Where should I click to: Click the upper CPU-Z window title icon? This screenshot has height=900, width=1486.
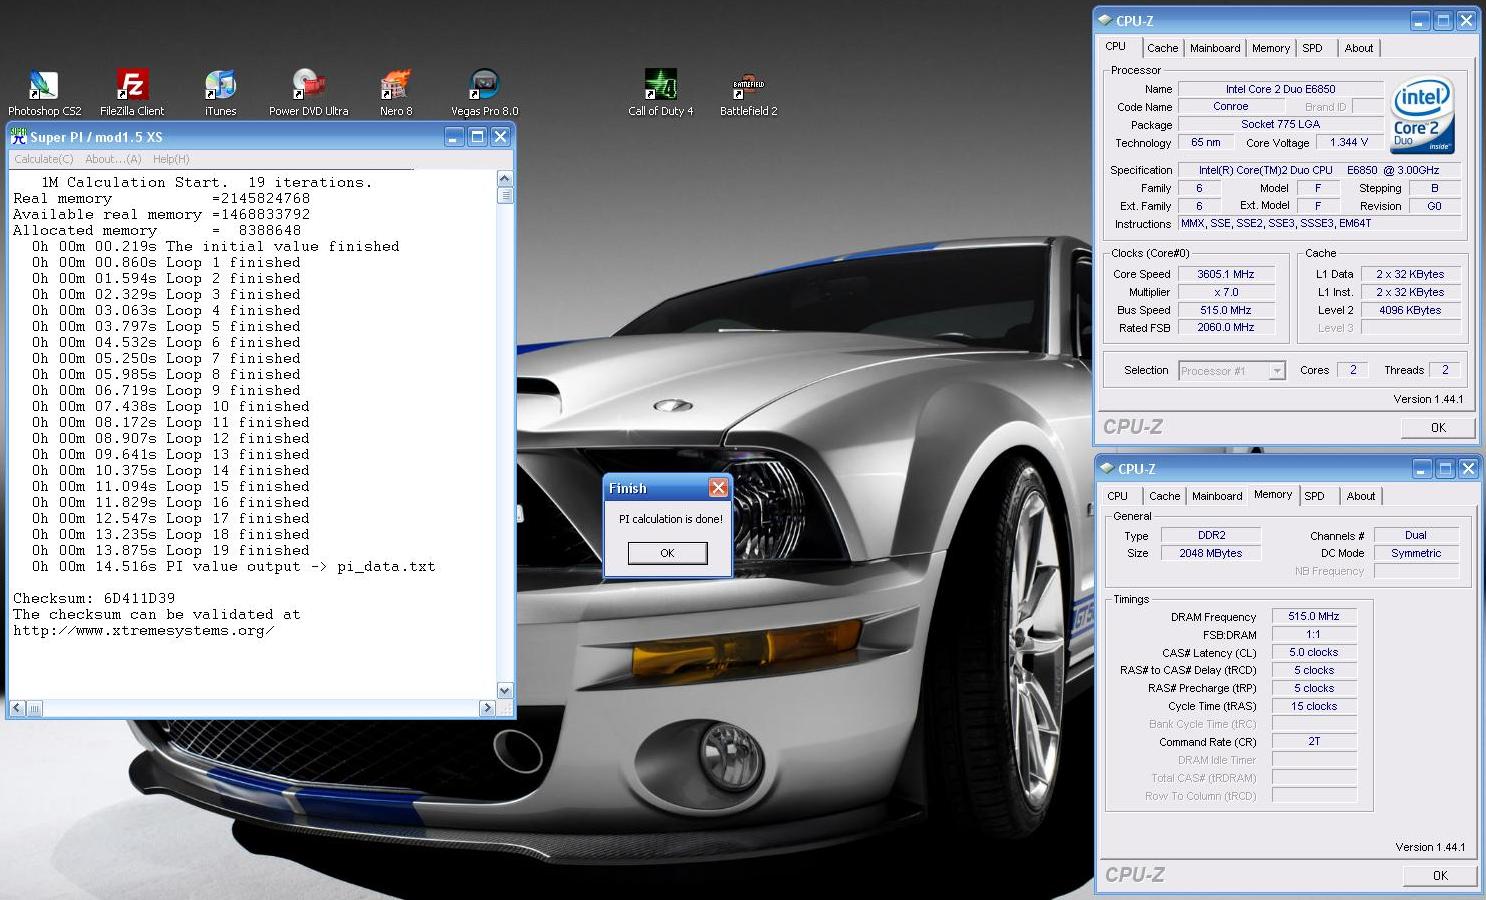(x=1105, y=20)
